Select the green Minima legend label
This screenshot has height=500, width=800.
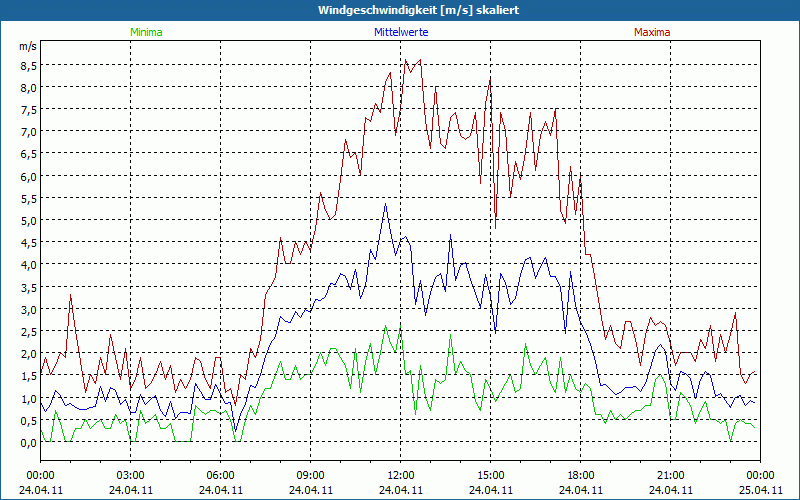tap(146, 32)
